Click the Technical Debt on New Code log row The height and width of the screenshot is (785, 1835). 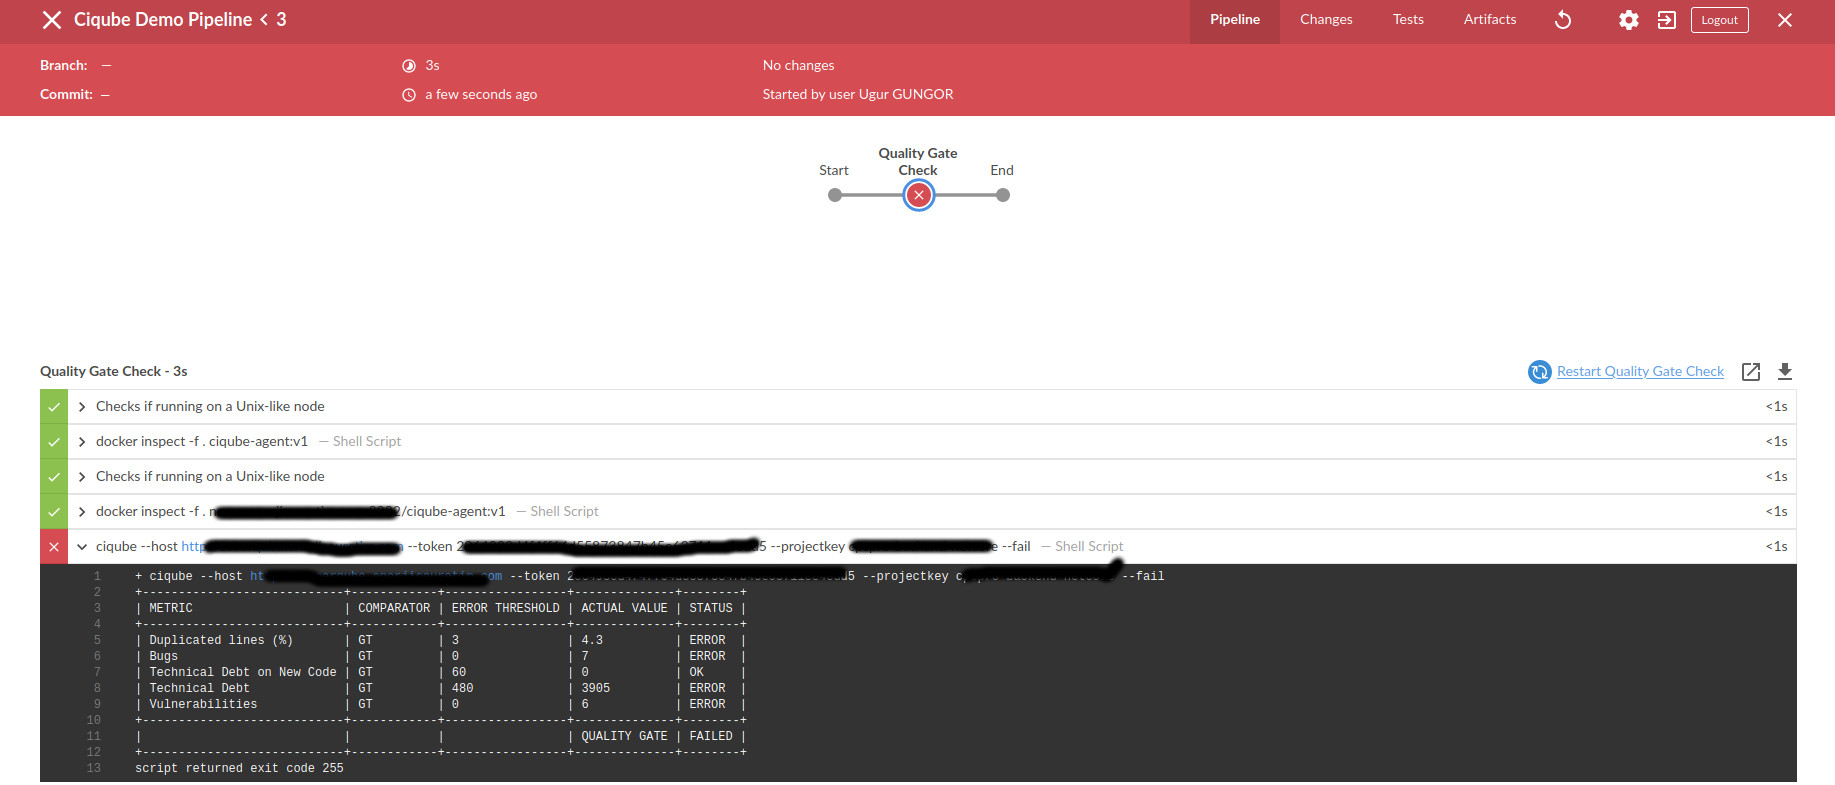[441, 672]
